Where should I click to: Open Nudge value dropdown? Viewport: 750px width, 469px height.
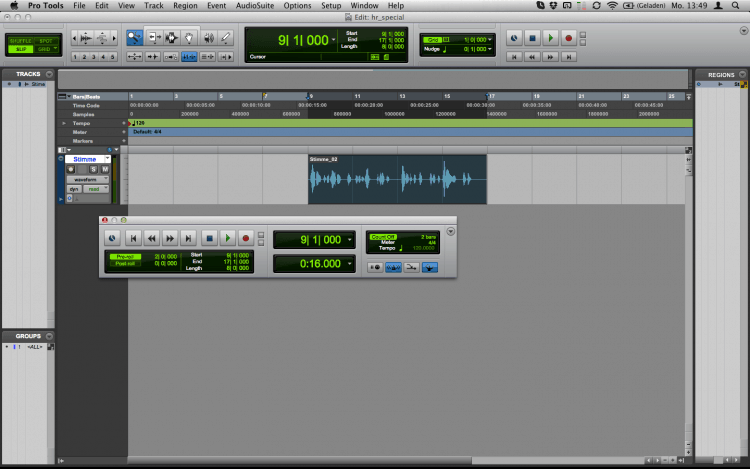point(490,49)
